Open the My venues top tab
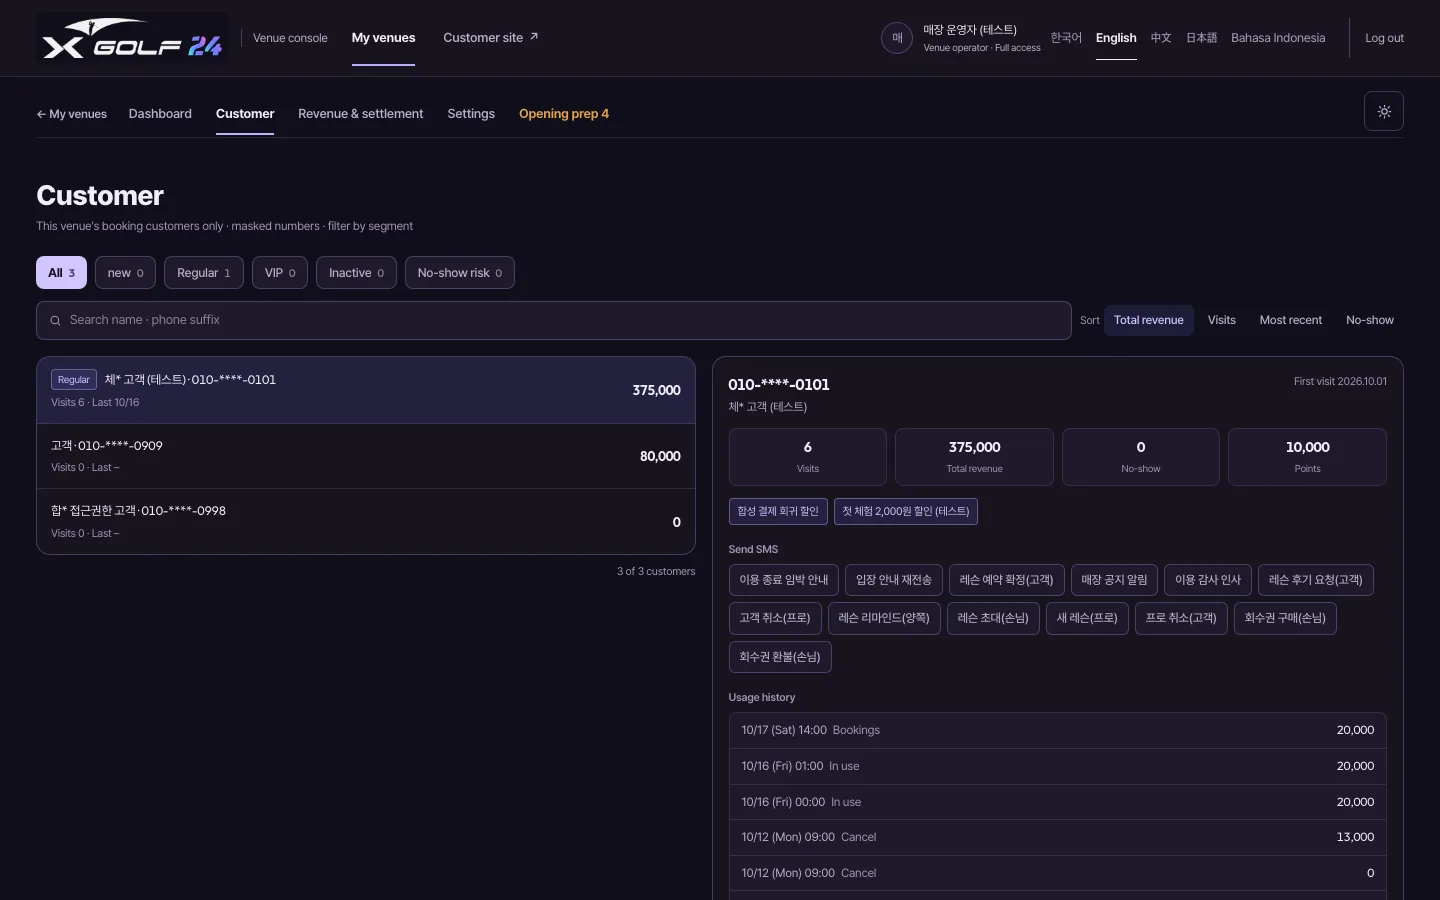The width and height of the screenshot is (1440, 900). tap(383, 38)
